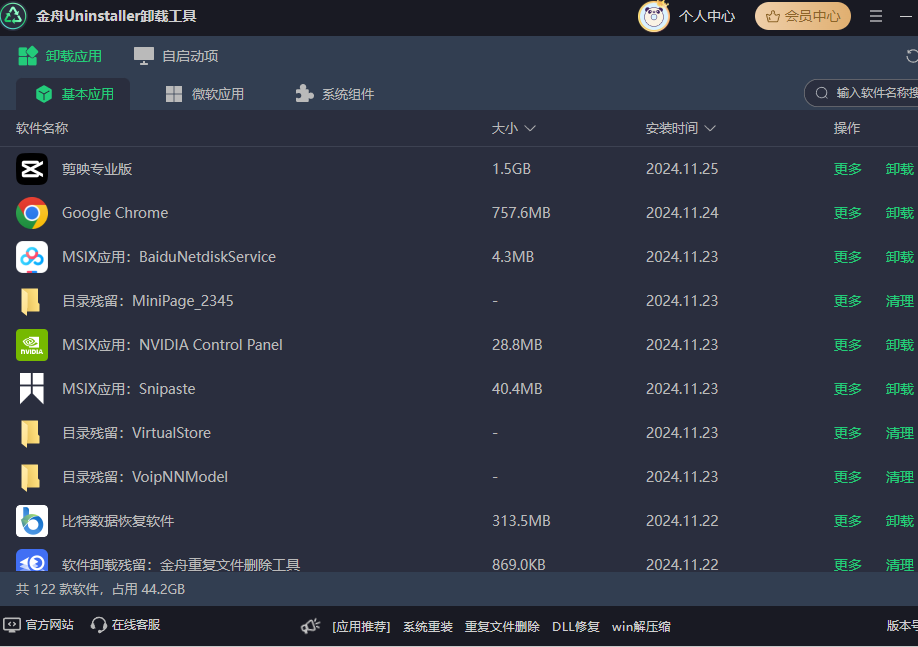This screenshot has width=918, height=647.
Task: Click 清理 for VoipNNModel
Action: click(899, 477)
